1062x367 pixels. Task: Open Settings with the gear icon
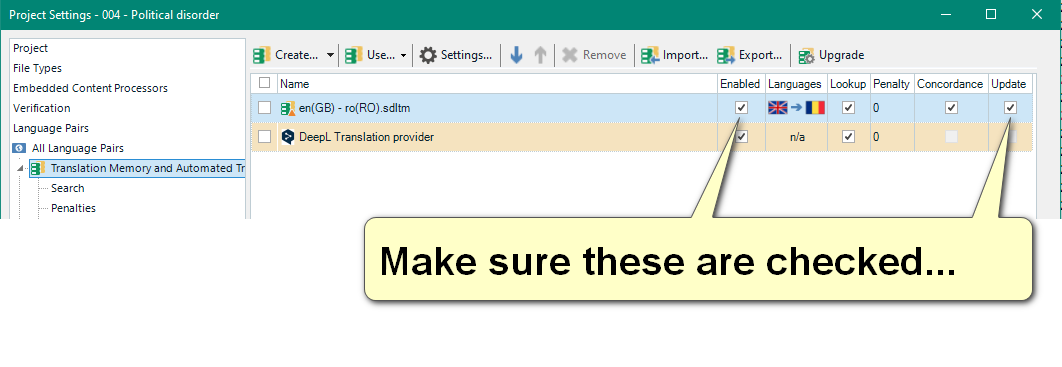pyautogui.click(x=456, y=56)
